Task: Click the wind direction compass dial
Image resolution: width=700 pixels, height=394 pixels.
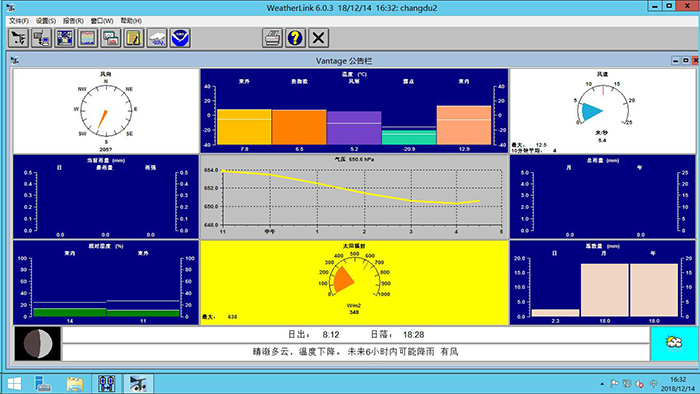Action: coord(106,110)
